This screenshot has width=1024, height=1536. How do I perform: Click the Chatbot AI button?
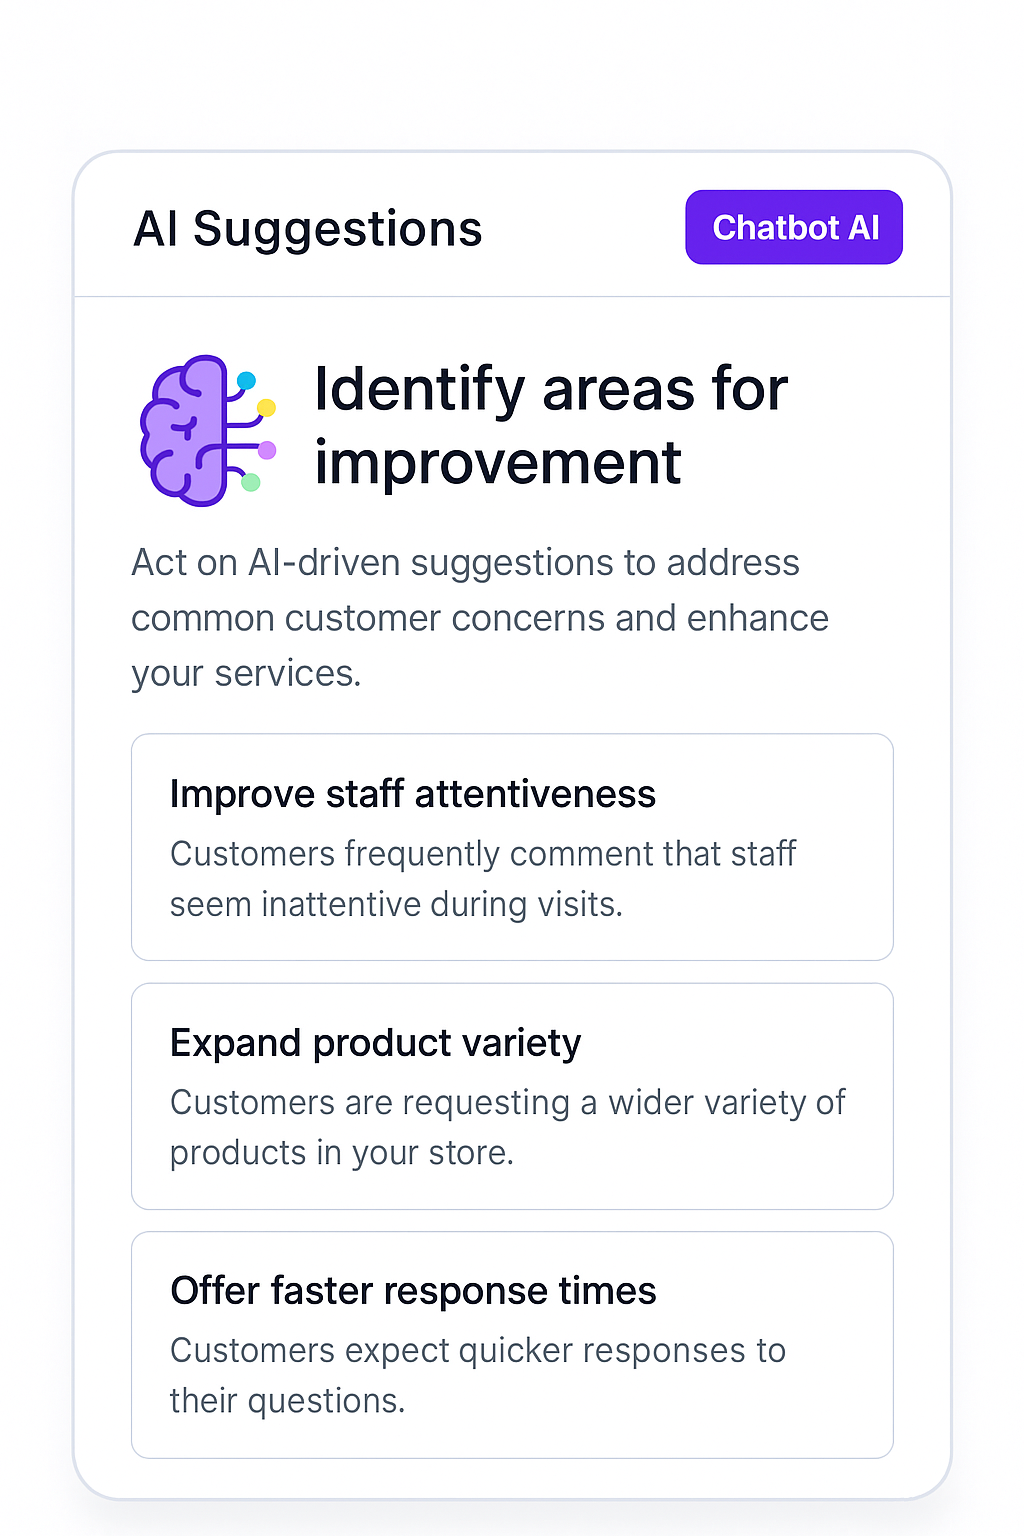(794, 228)
